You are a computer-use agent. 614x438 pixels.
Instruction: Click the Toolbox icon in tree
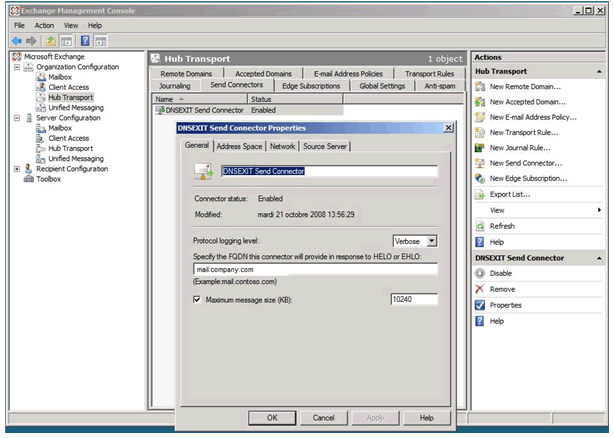tap(28, 179)
